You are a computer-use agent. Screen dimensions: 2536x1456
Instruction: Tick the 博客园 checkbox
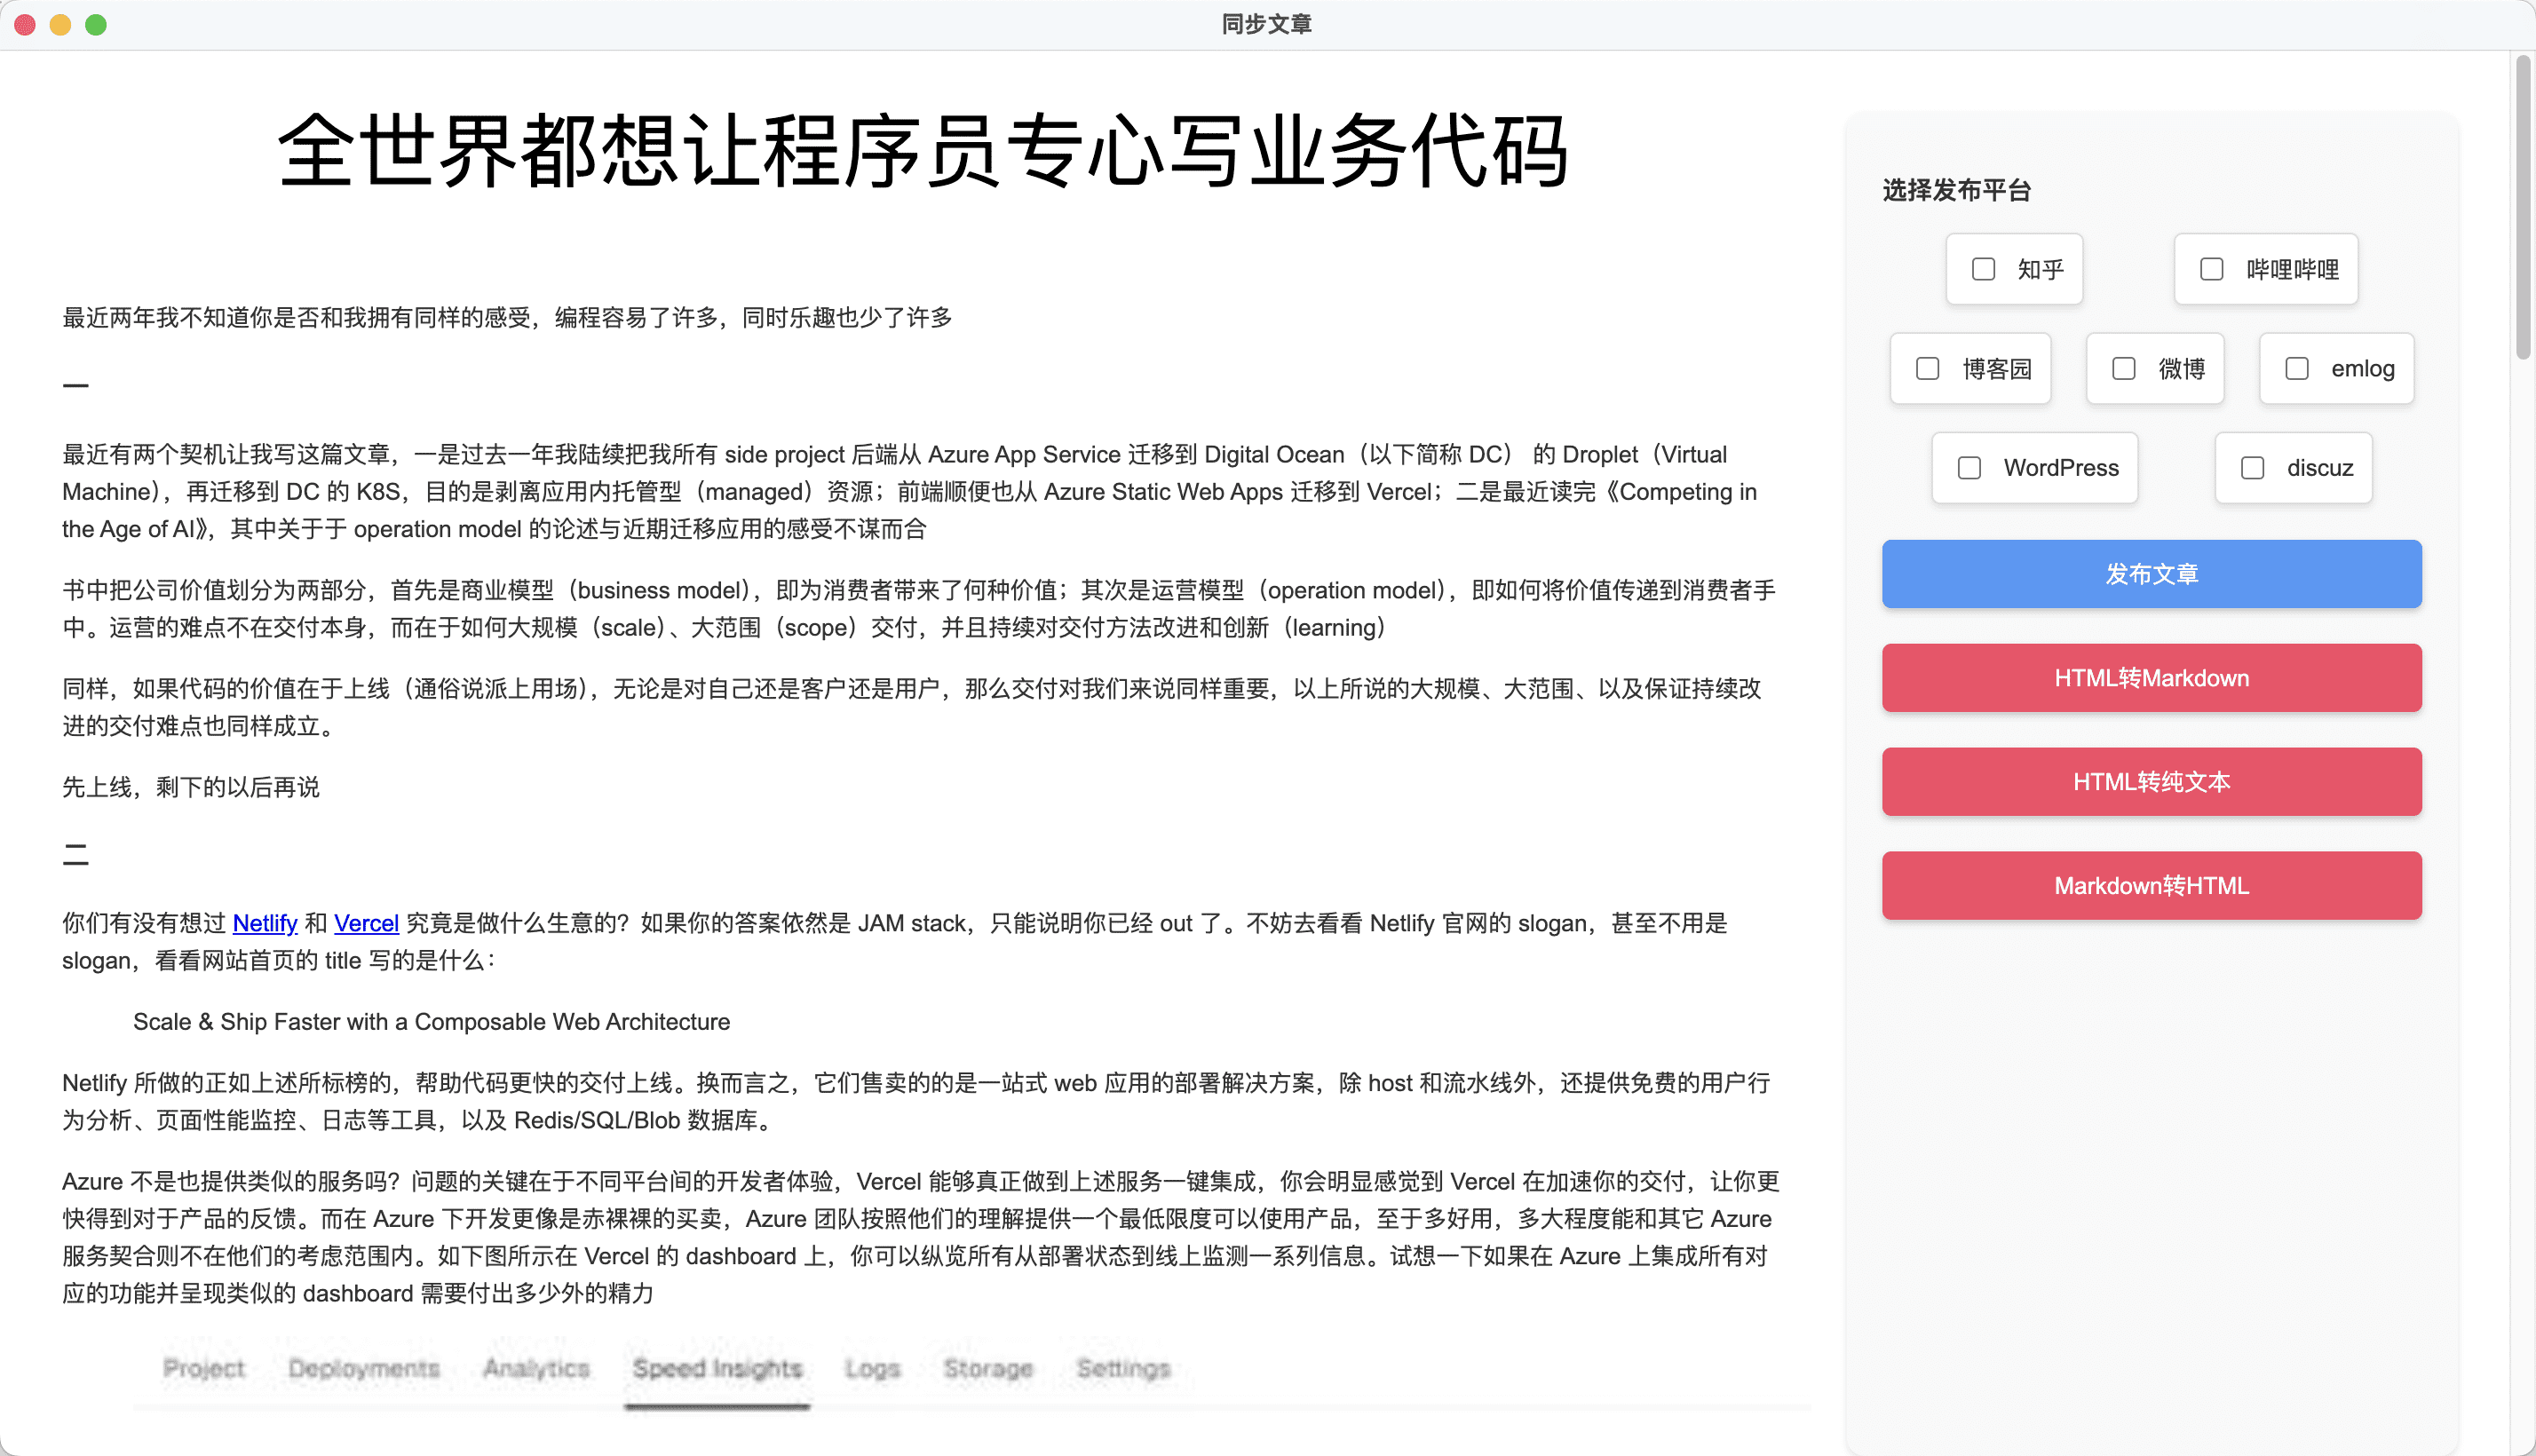click(1927, 368)
